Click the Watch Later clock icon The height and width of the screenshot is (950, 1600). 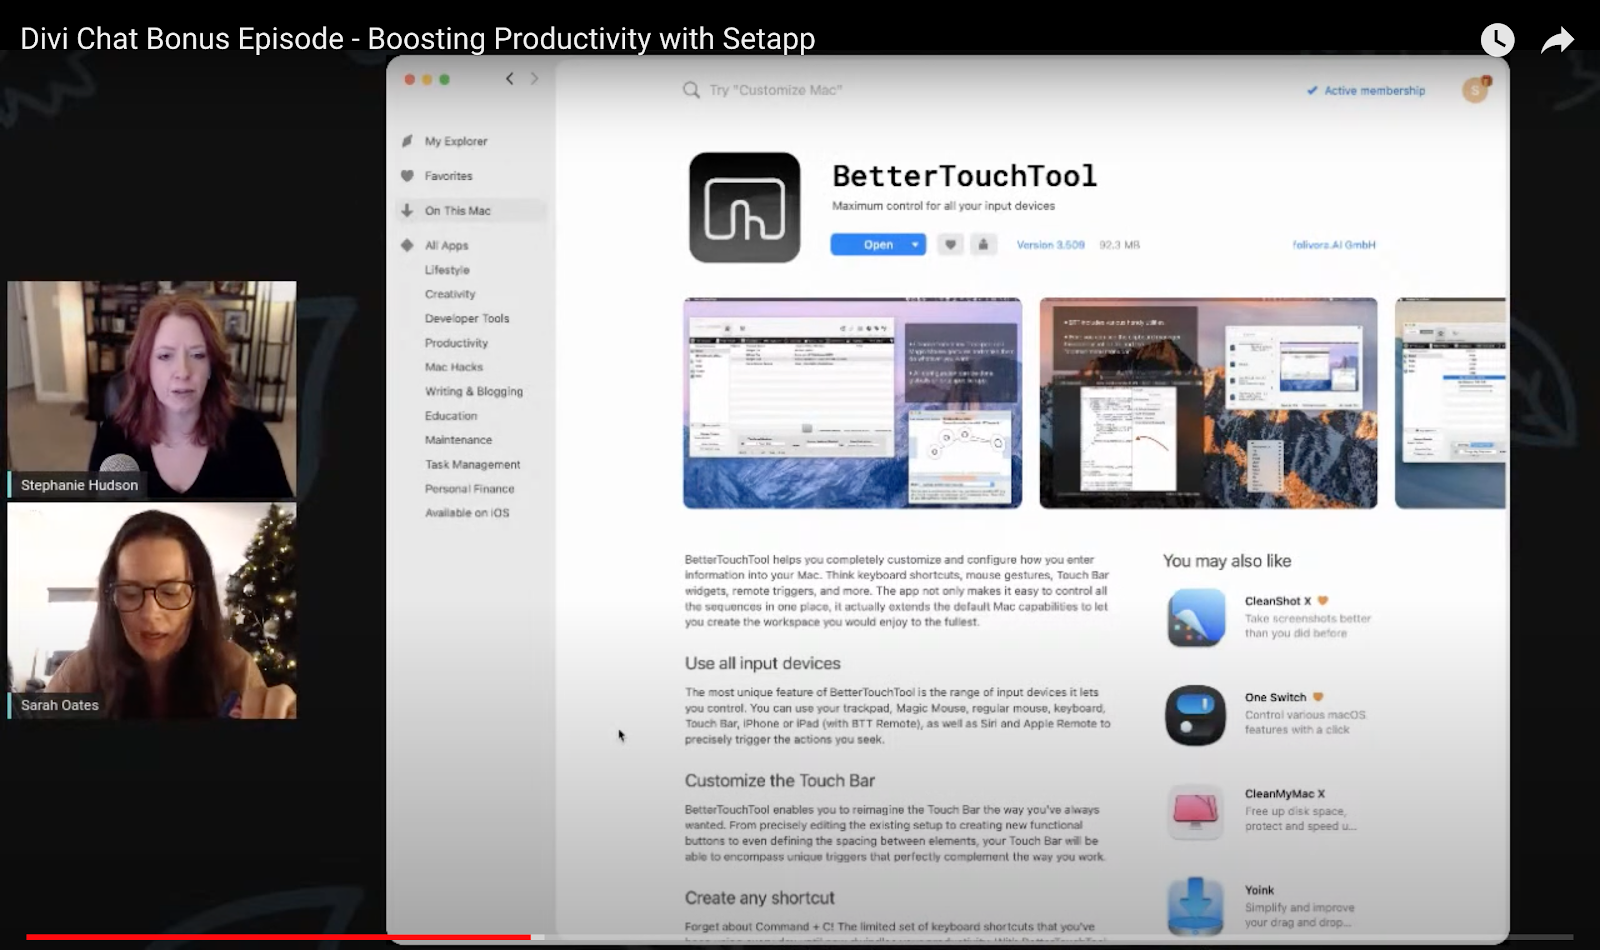pos(1497,40)
